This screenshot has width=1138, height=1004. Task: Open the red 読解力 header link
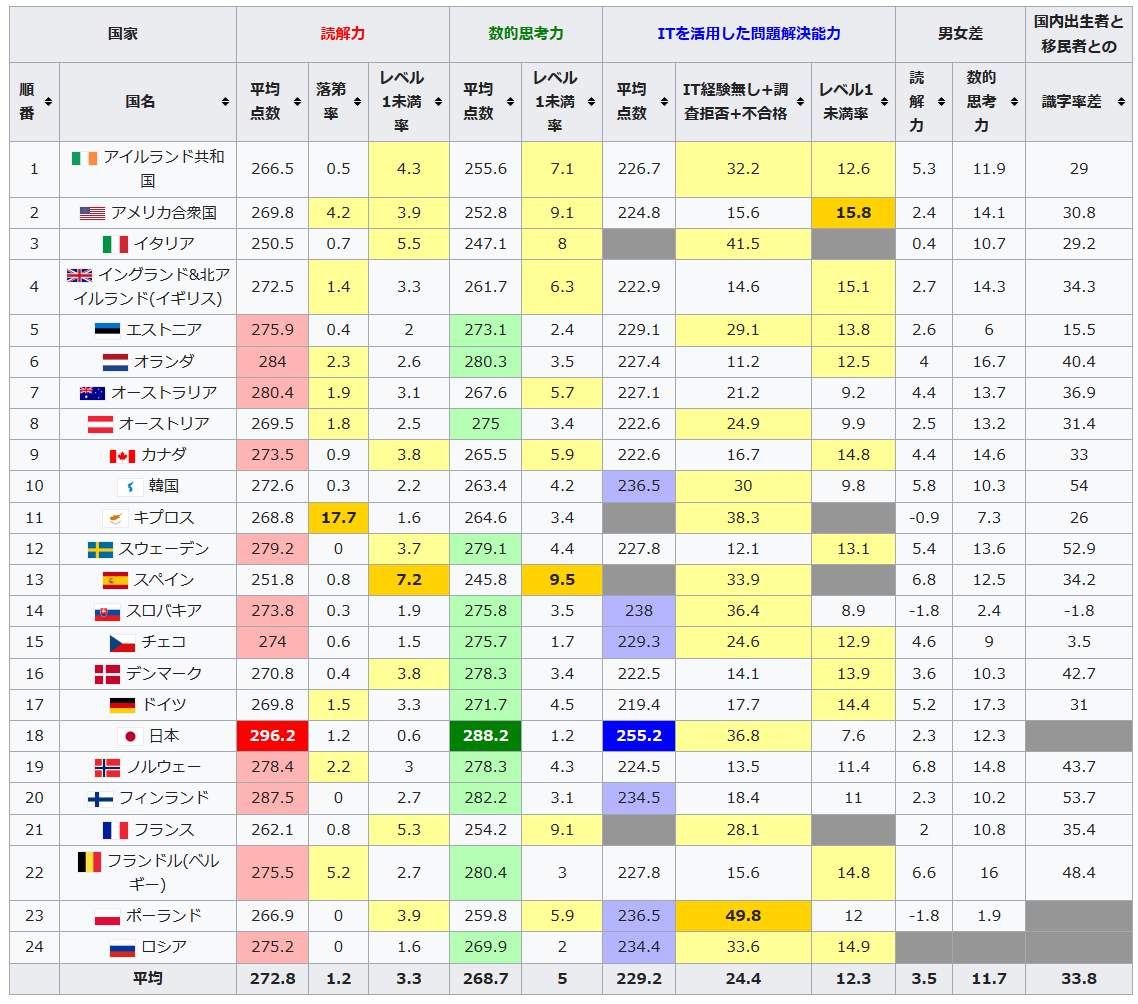[x=342, y=33]
